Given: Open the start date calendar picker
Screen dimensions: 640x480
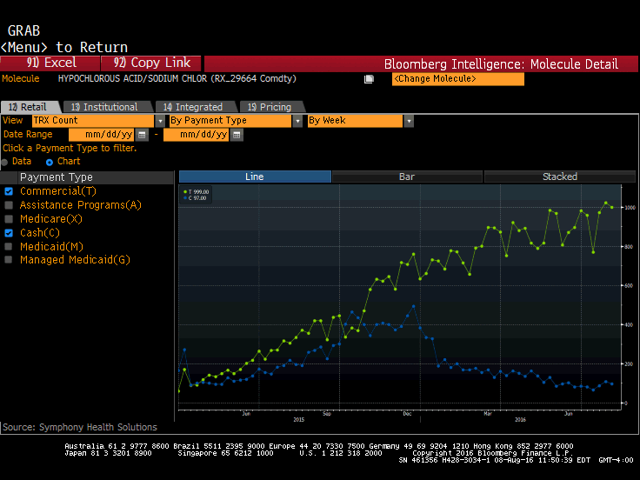Looking at the screenshot, I should pyautogui.click(x=142, y=134).
